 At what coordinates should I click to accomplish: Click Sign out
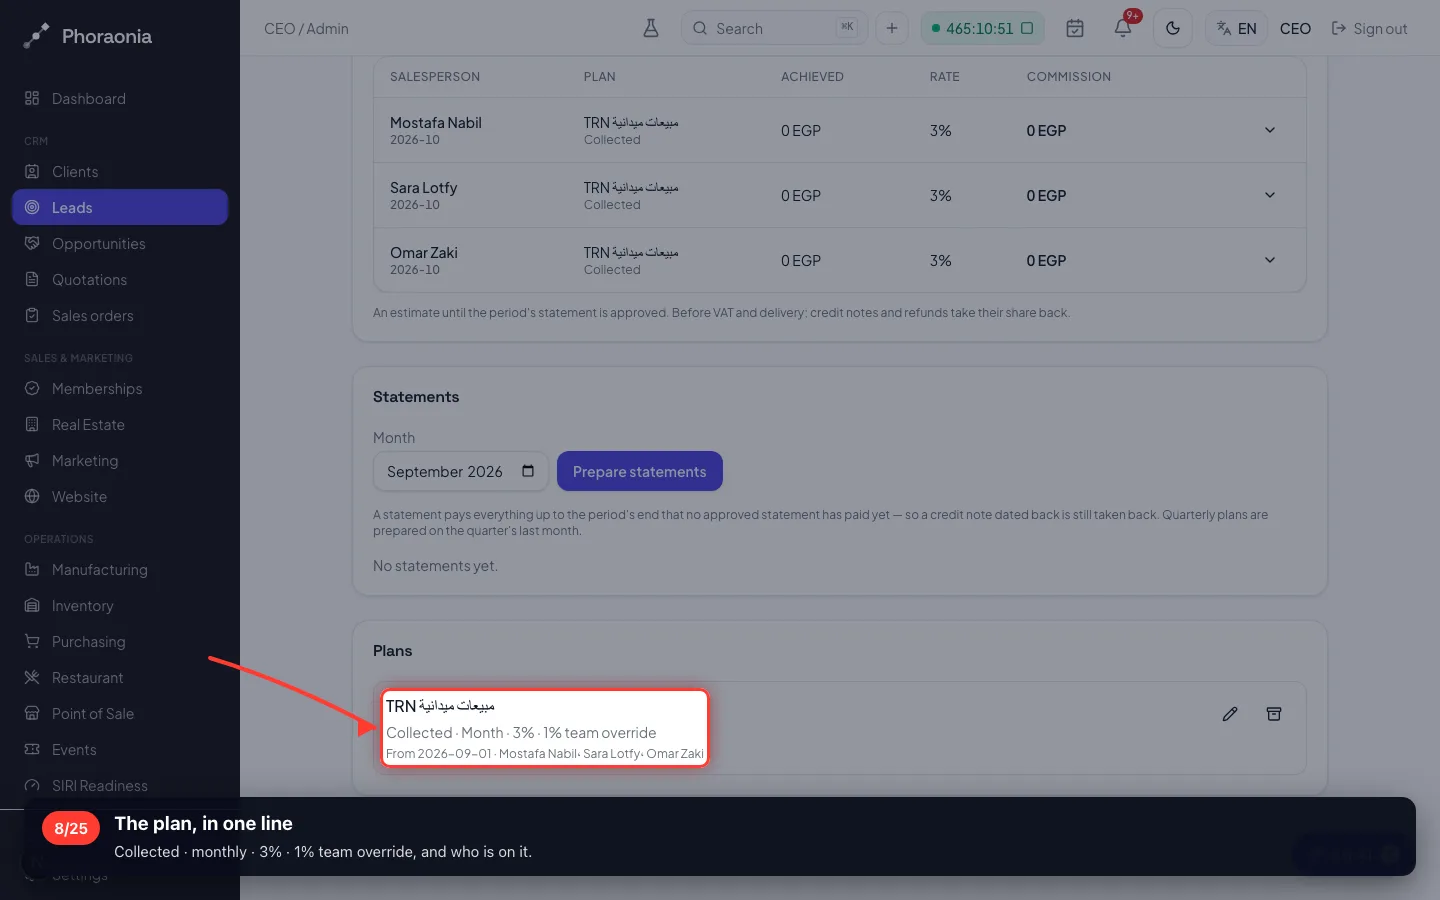(x=1370, y=28)
